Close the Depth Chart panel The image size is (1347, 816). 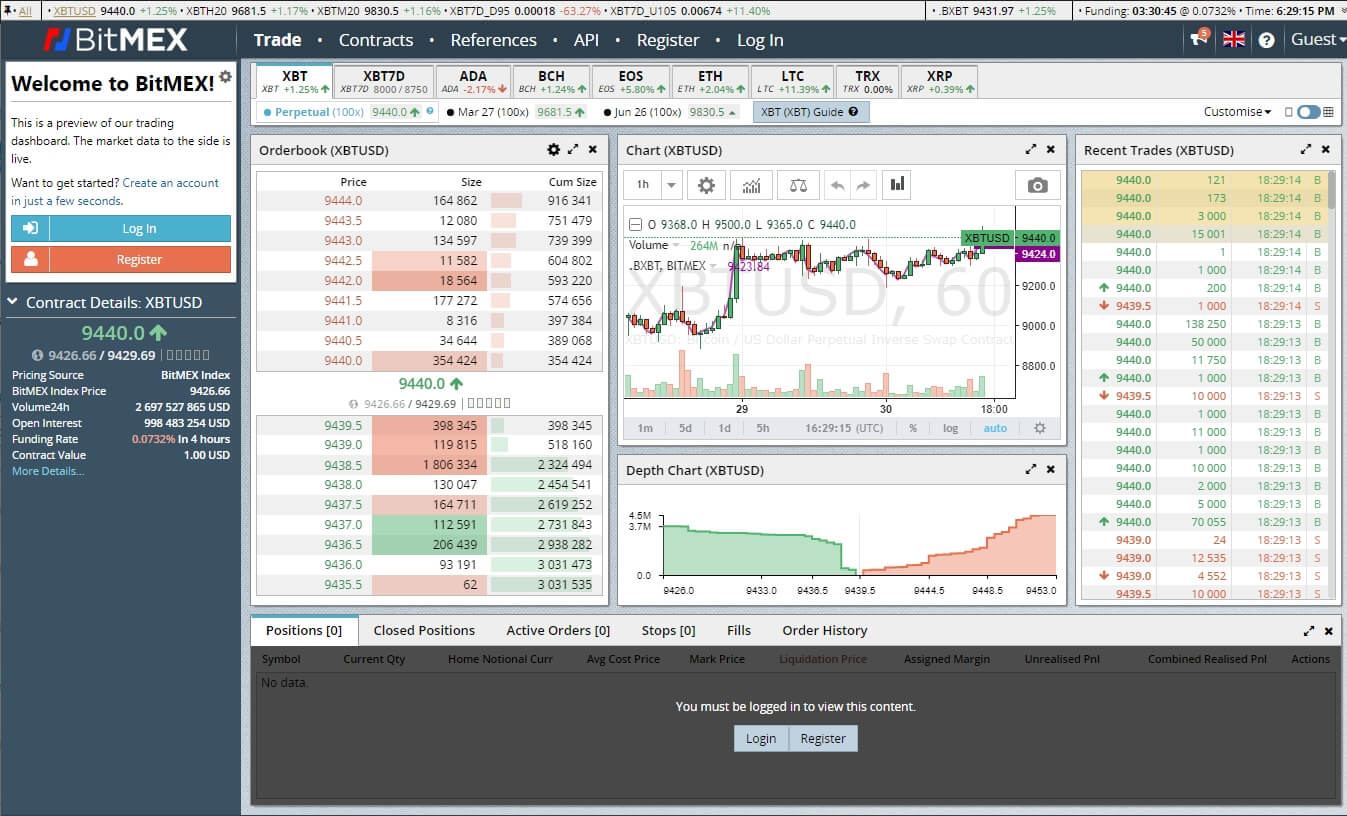click(1050, 469)
